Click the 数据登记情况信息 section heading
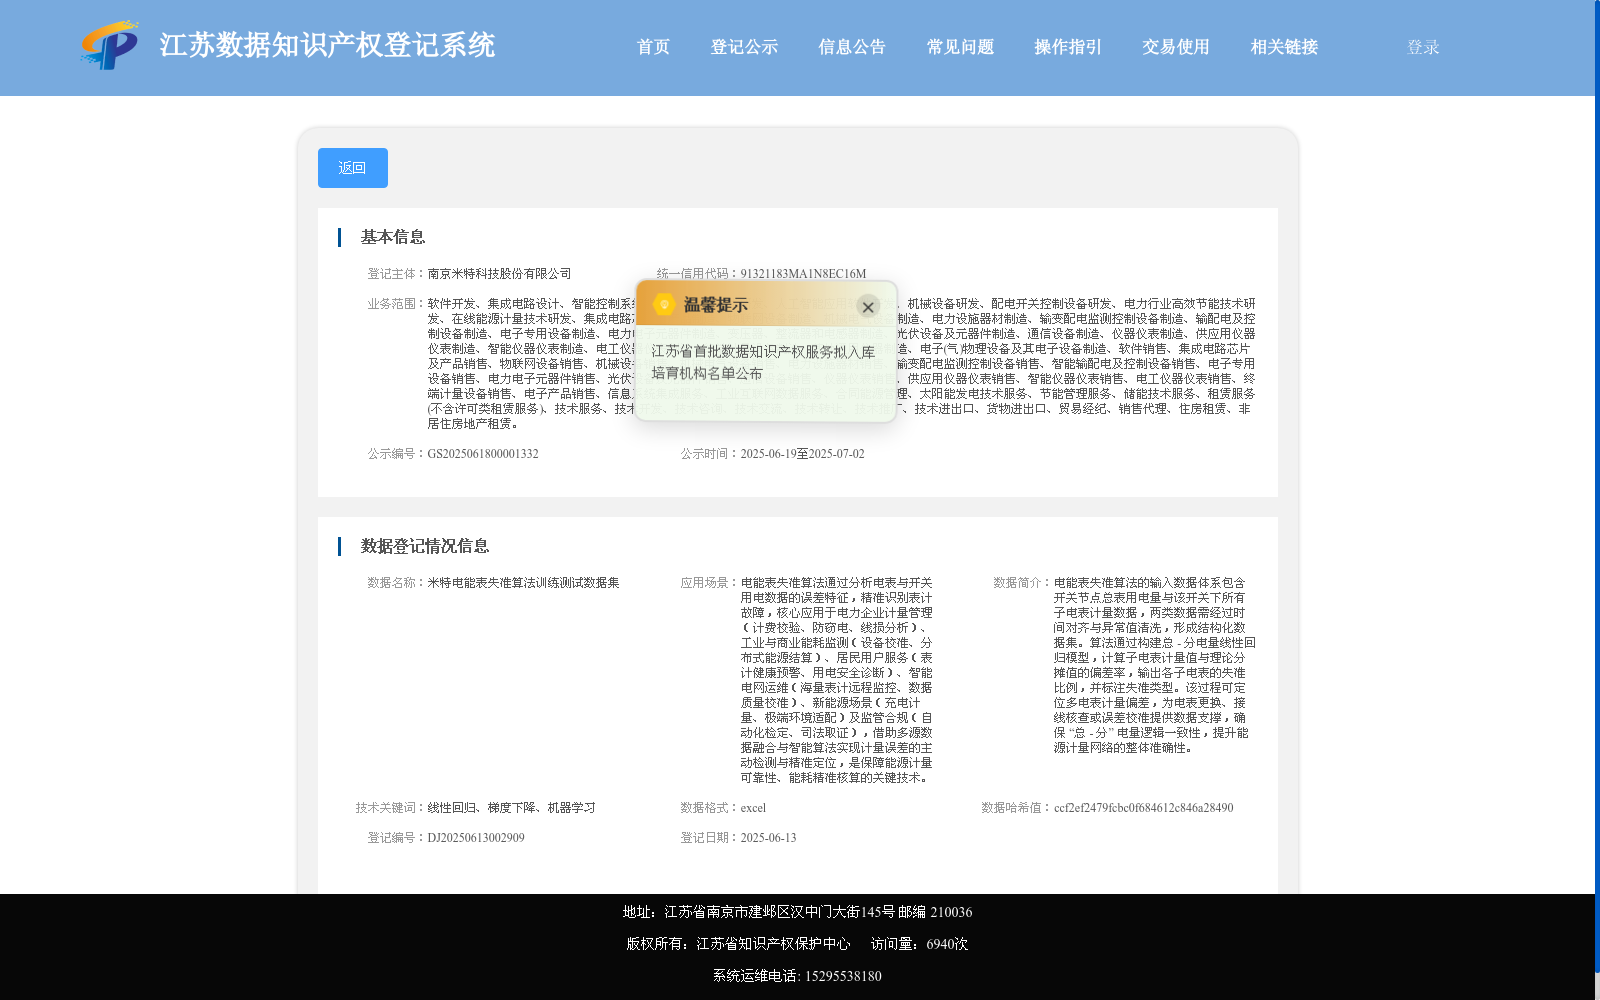Screen dimensions: 1600x1000 point(425,546)
